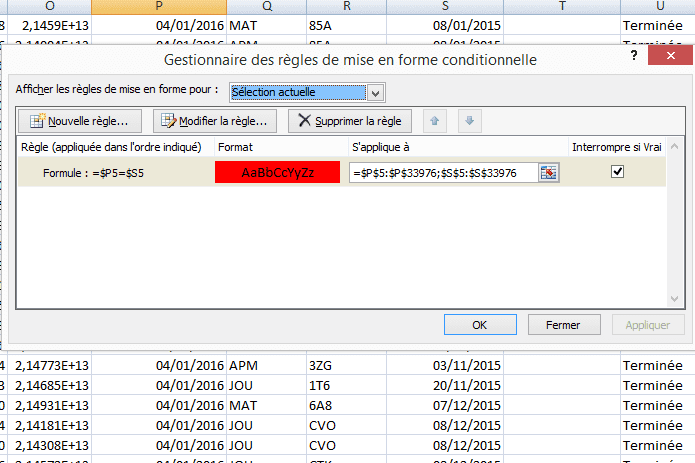The height and width of the screenshot is (463, 695).
Task: Select column U header
Action: 660,6
